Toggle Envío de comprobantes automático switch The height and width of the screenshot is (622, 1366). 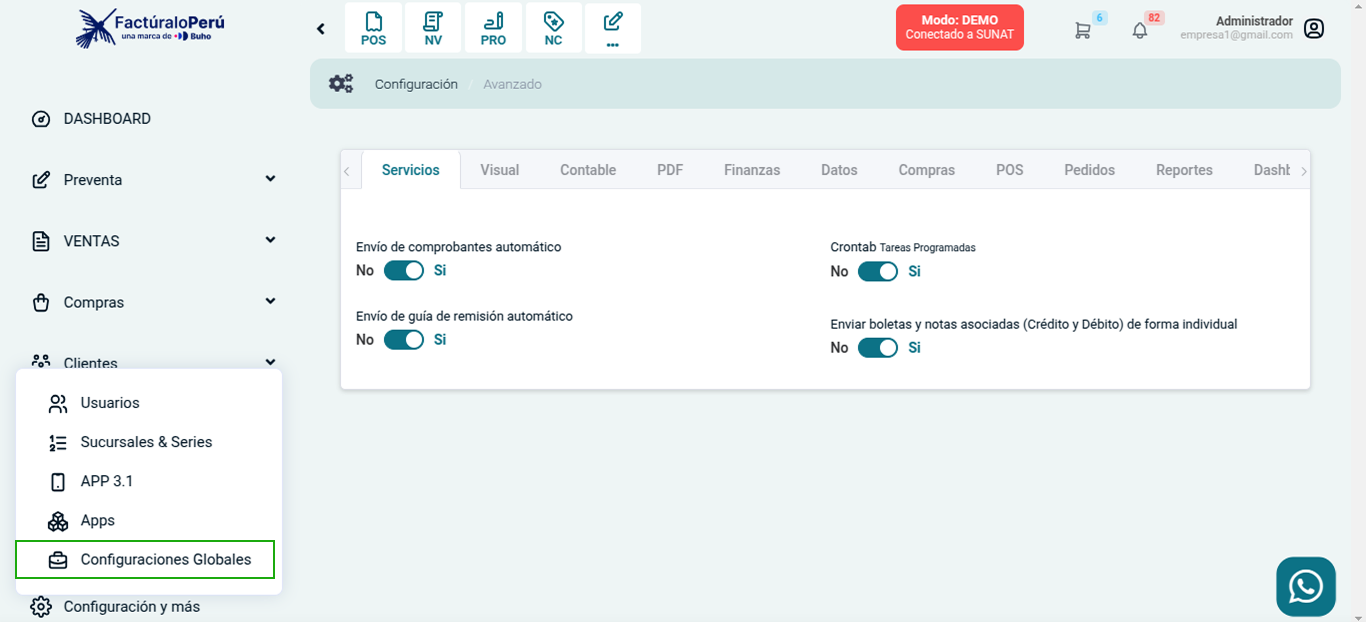coord(404,271)
